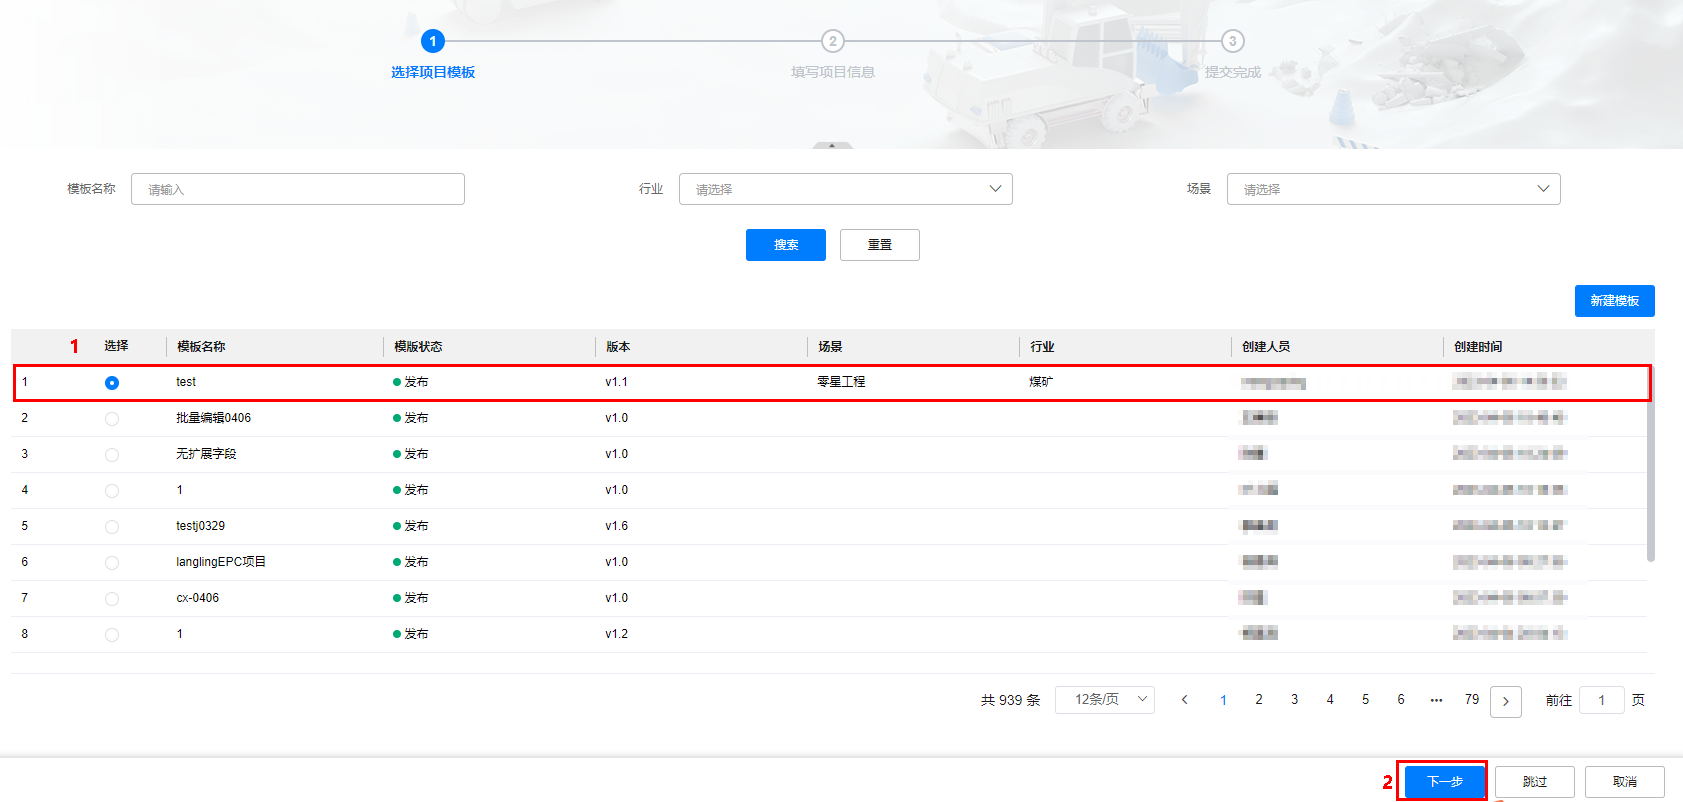Click the table's vertical scrollbar
The height and width of the screenshot is (802, 1683).
(x=1651, y=464)
